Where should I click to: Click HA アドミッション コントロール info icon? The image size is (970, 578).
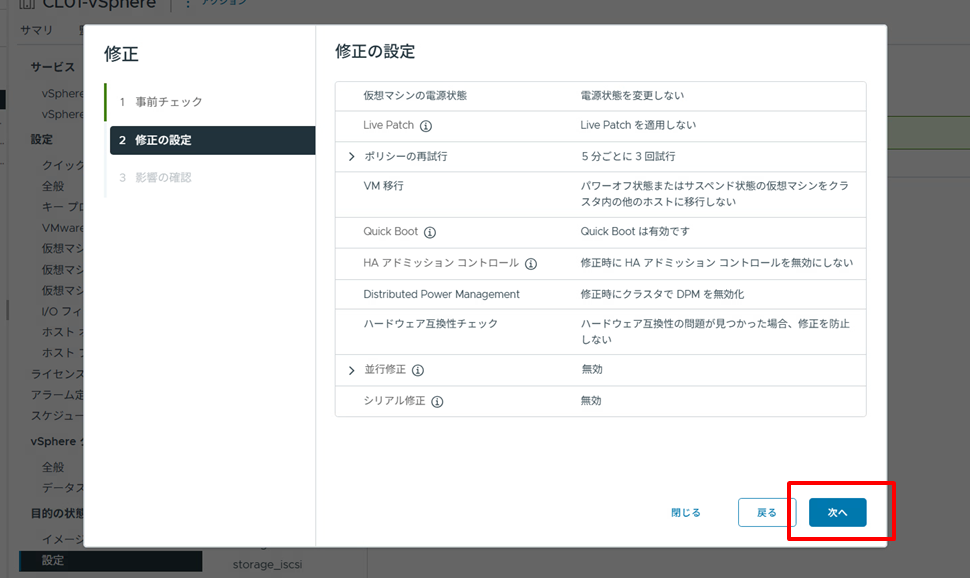[x=531, y=264]
